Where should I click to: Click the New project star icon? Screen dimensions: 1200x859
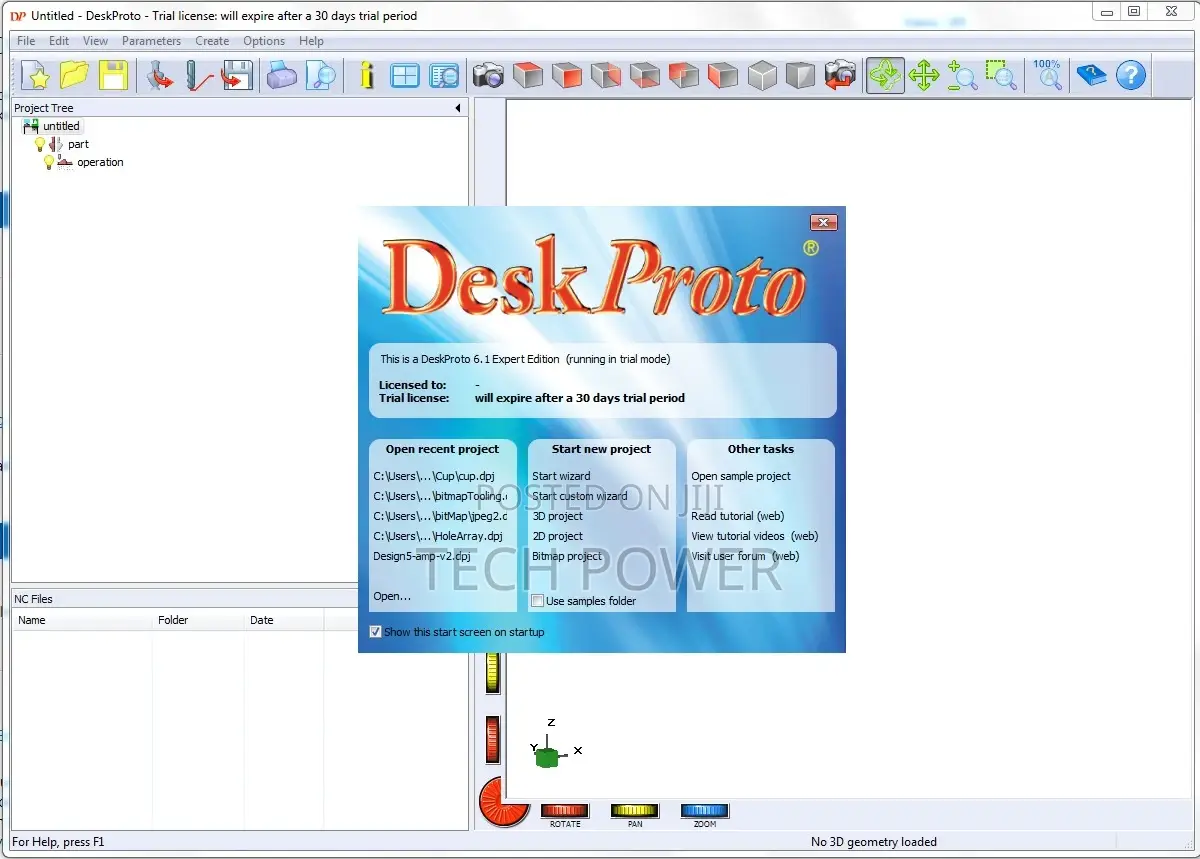click(x=37, y=75)
